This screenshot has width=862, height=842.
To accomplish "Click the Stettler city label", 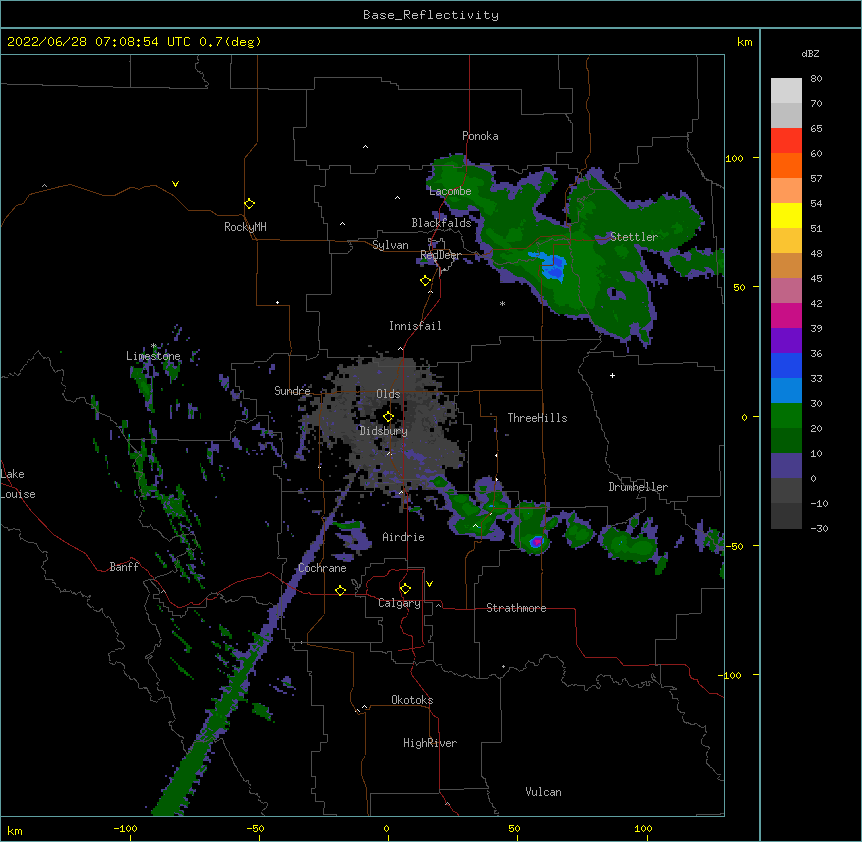I will [x=634, y=237].
